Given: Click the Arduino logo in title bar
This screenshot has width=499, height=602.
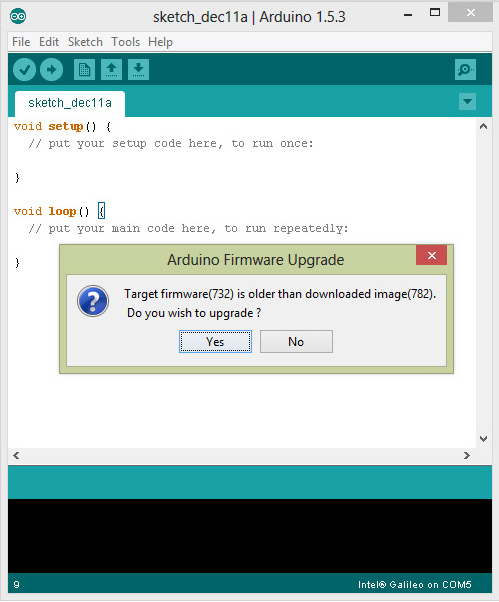Looking at the screenshot, I should tap(18, 16).
